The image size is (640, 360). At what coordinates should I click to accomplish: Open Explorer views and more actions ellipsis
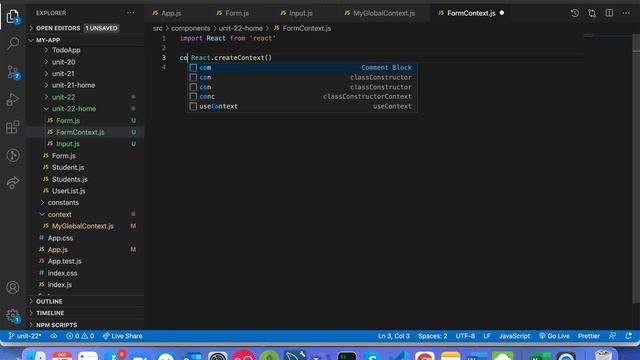(131, 13)
